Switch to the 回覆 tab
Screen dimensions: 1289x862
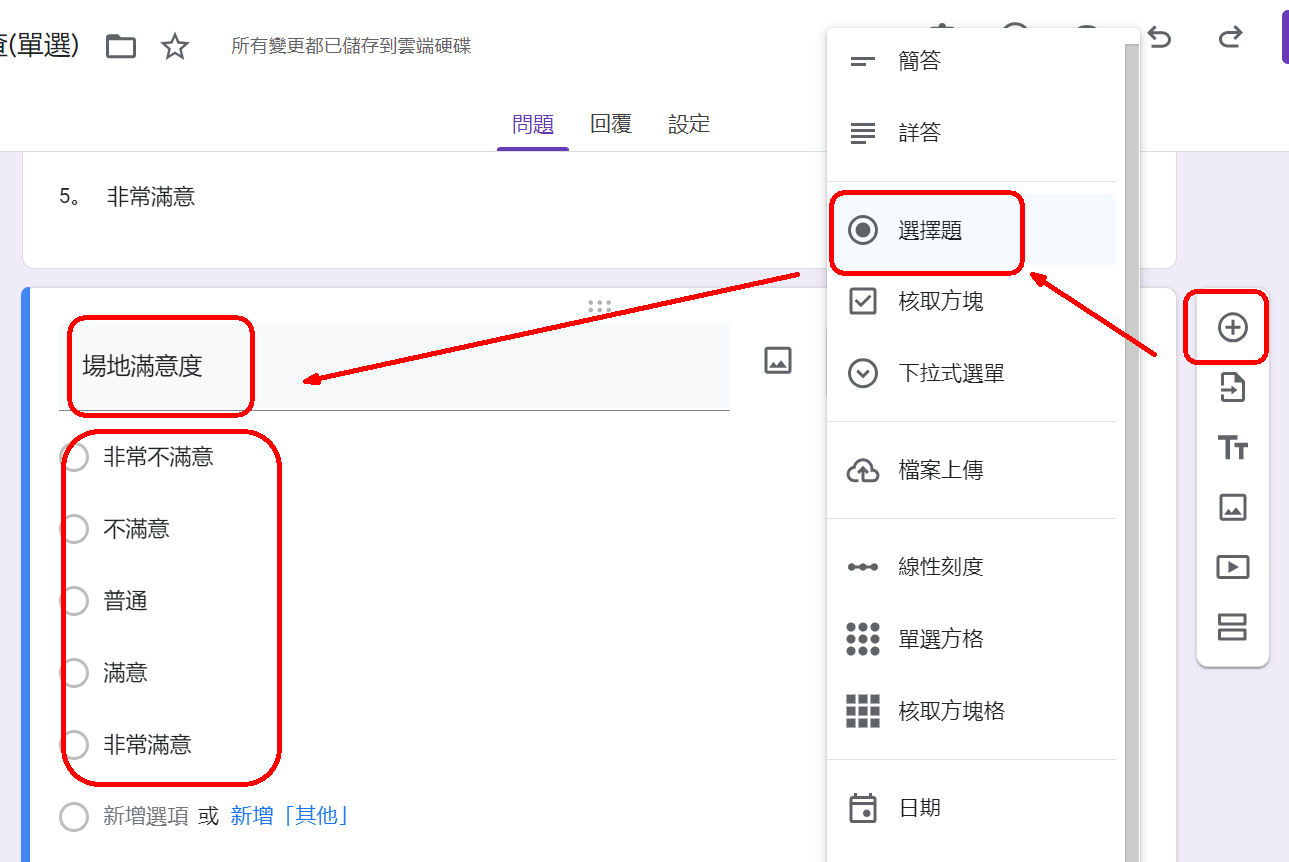(x=610, y=125)
